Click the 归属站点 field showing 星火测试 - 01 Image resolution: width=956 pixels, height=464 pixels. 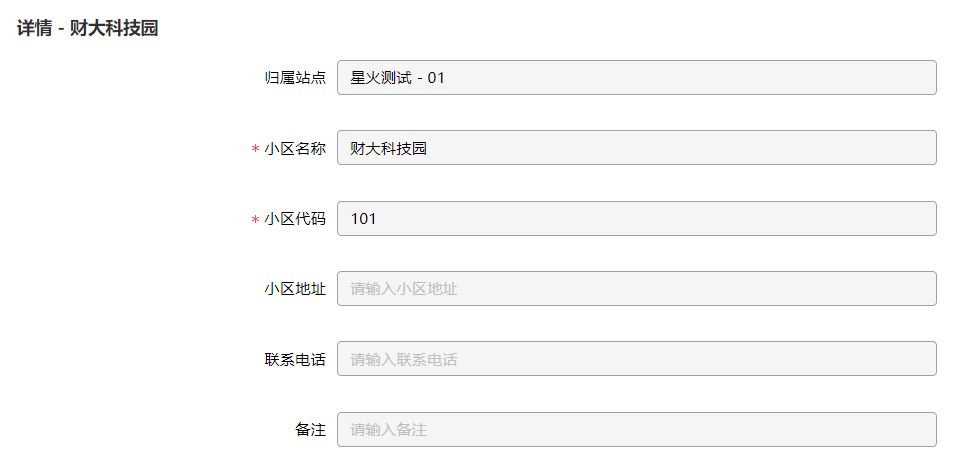[x=637, y=77]
